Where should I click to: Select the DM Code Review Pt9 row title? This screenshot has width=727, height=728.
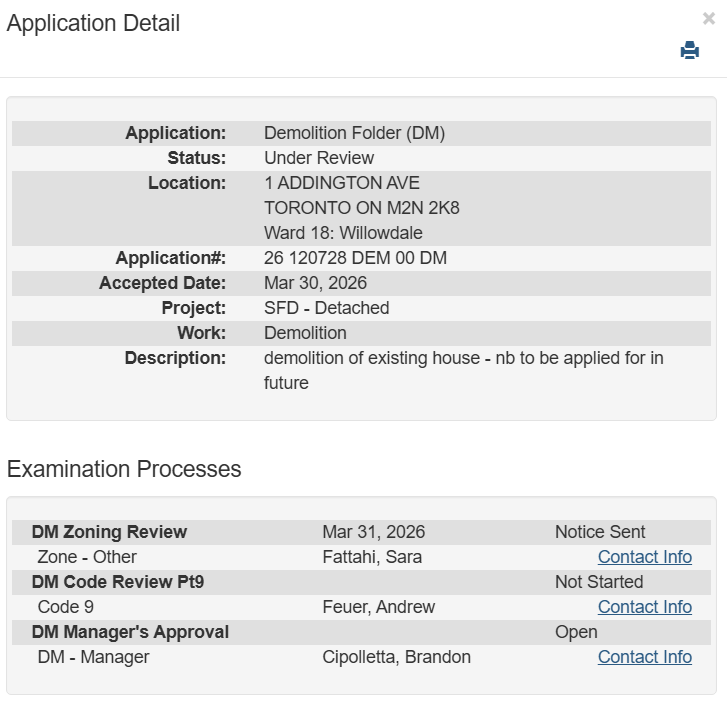click(x=118, y=582)
